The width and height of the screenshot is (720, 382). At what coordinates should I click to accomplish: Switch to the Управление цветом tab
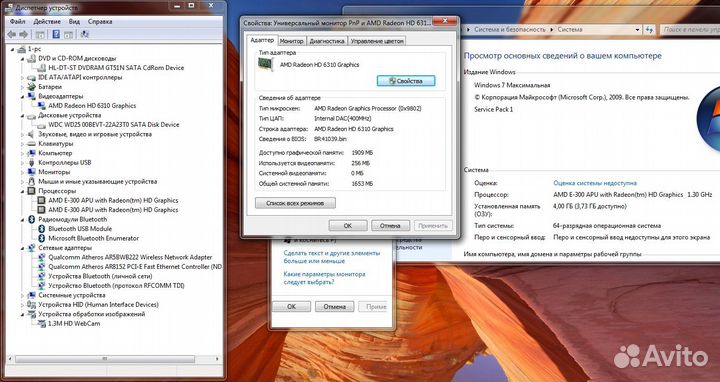pos(377,41)
